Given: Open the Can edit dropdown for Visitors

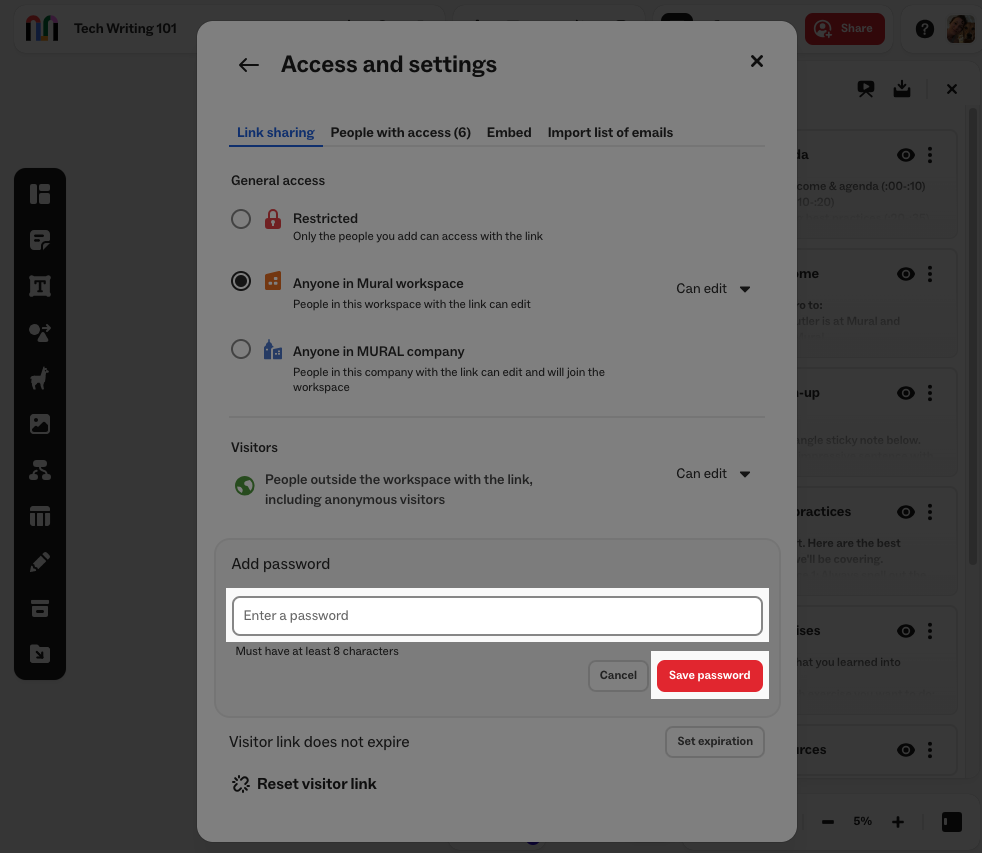Looking at the screenshot, I should point(713,473).
